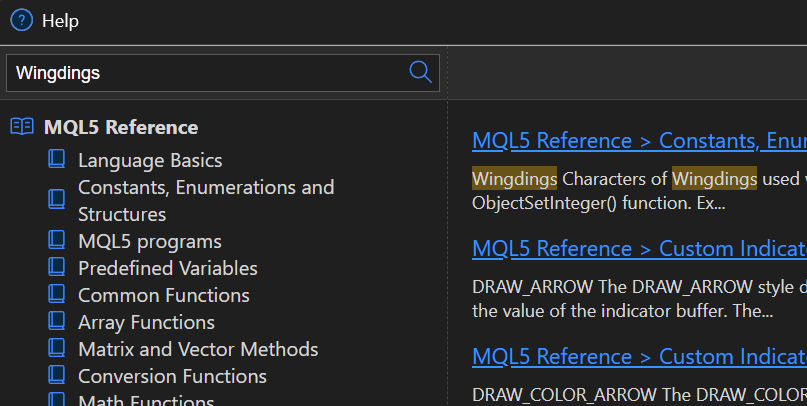Click the Help question mark icon
Viewport: 807px width, 406px height.
(x=21, y=20)
